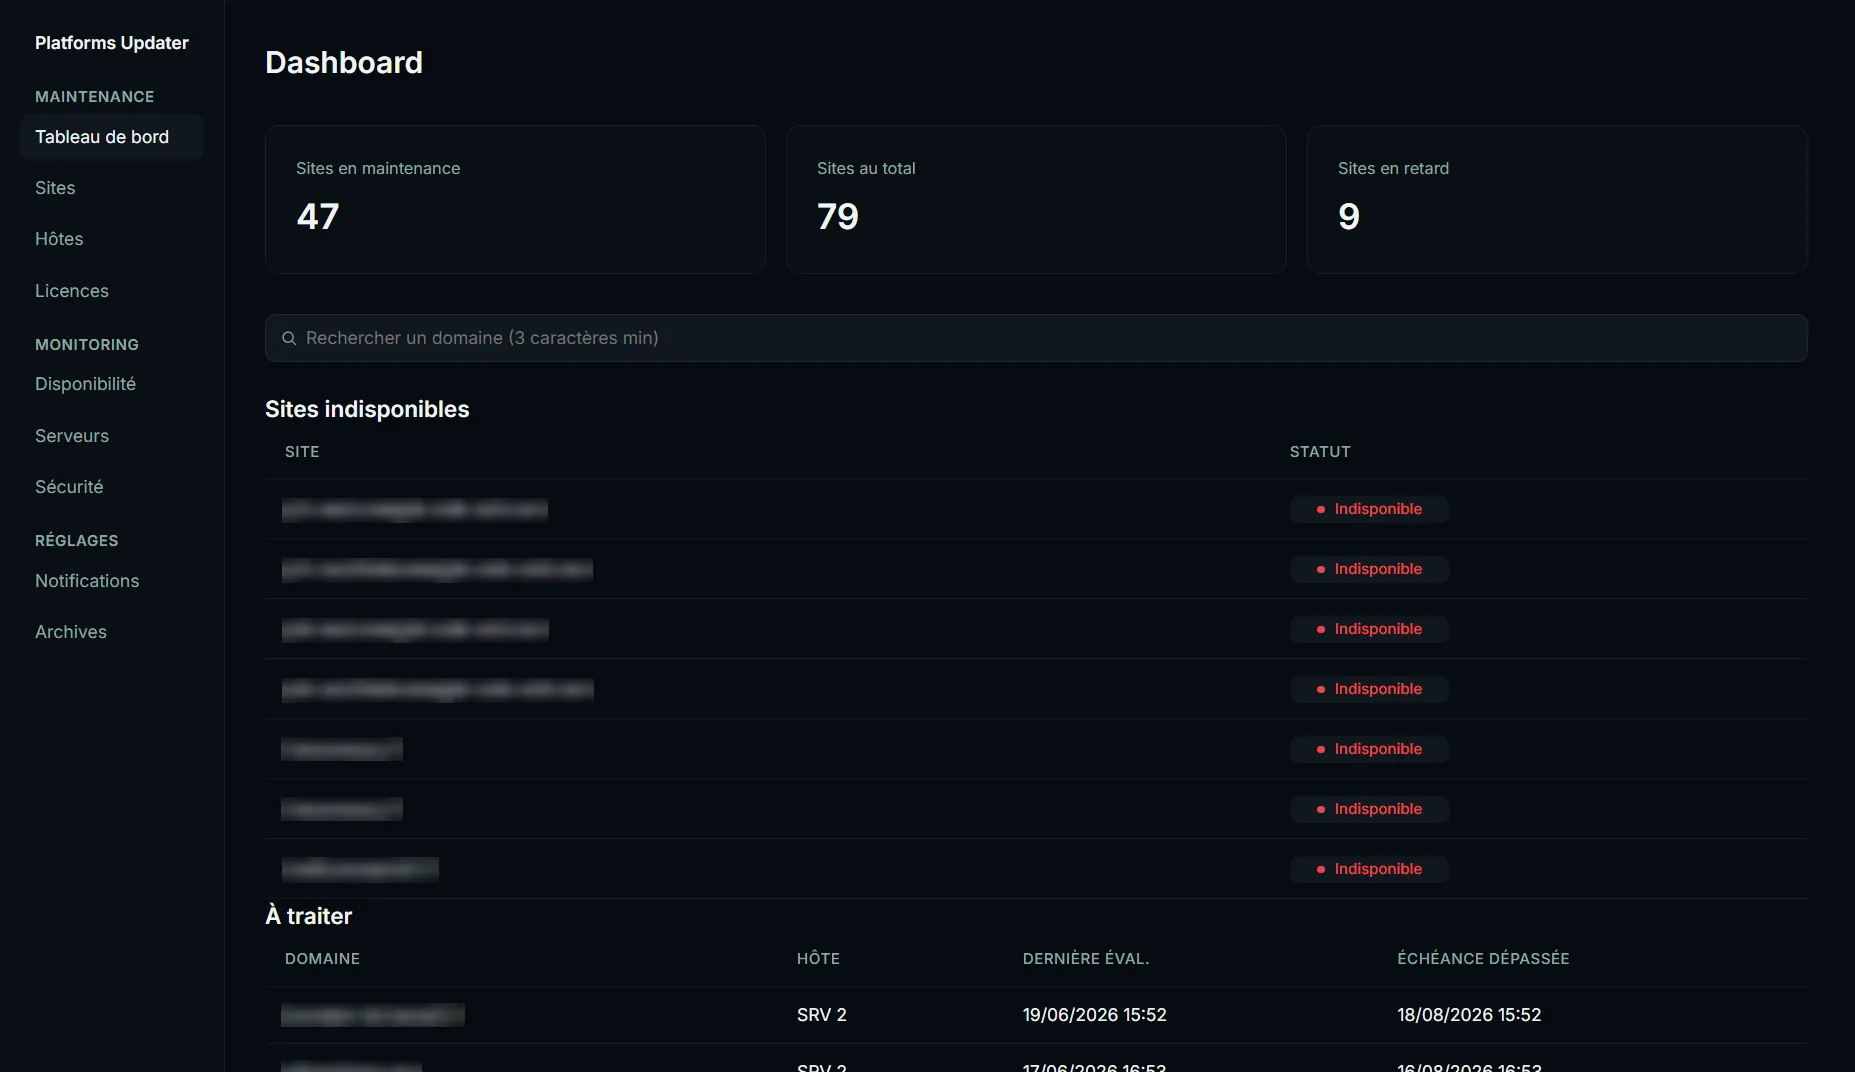Click the Platforms Updater logo title
The width and height of the screenshot is (1855, 1072).
[x=112, y=43]
